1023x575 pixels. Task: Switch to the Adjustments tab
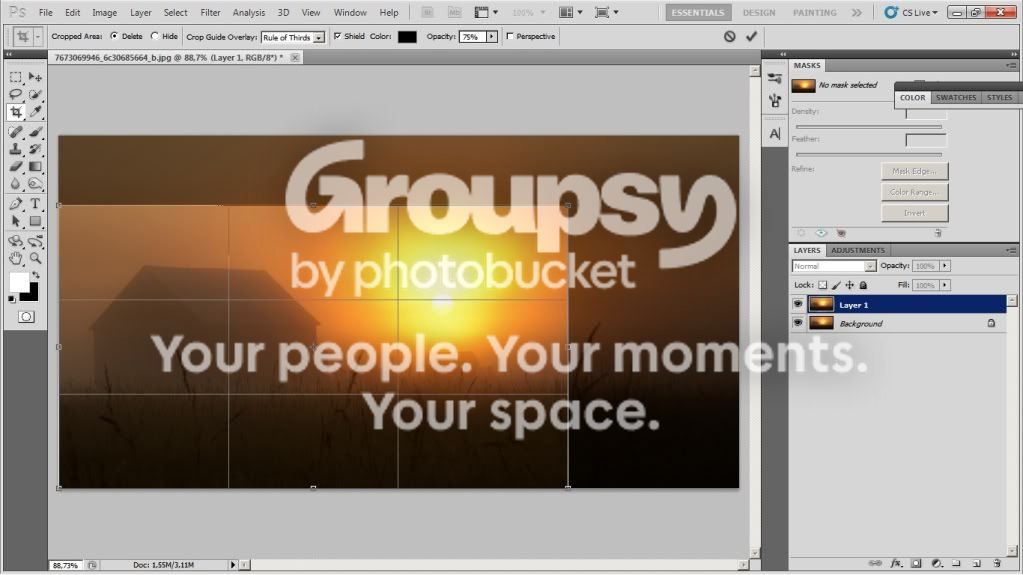coord(858,251)
